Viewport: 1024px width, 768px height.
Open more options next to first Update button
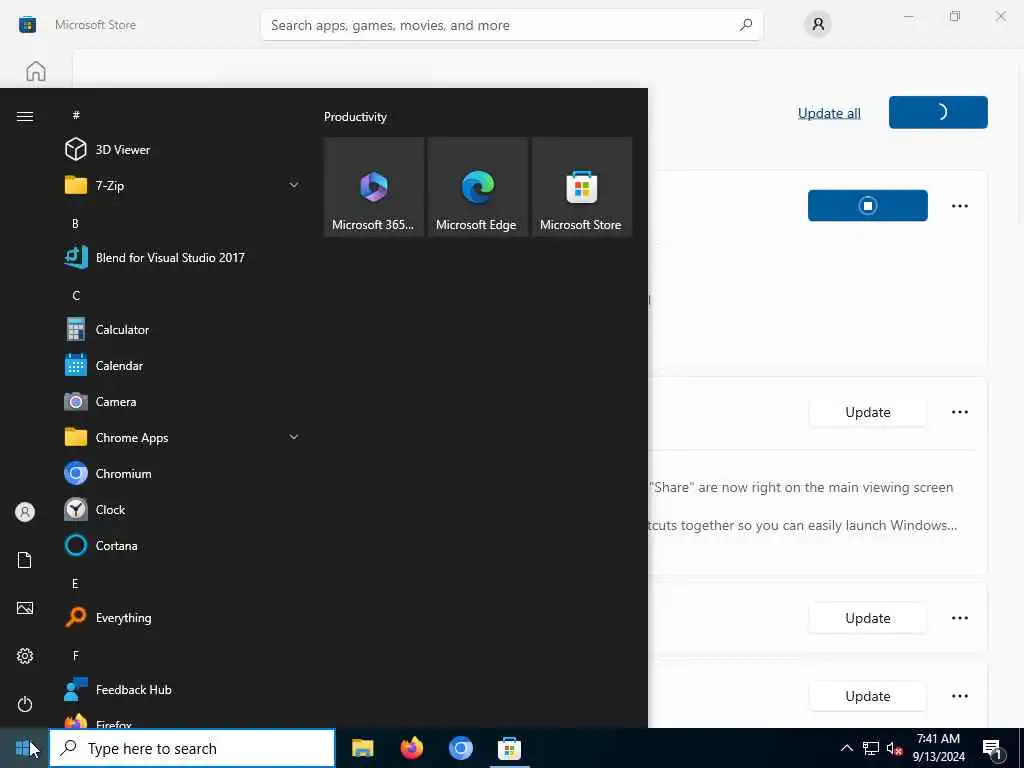pyautogui.click(x=959, y=412)
